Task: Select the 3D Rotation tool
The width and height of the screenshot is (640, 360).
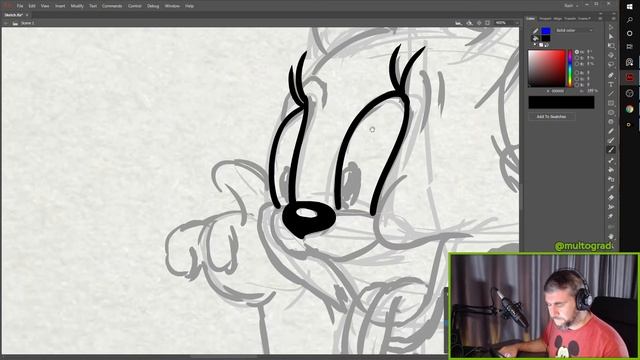Action: point(611,55)
